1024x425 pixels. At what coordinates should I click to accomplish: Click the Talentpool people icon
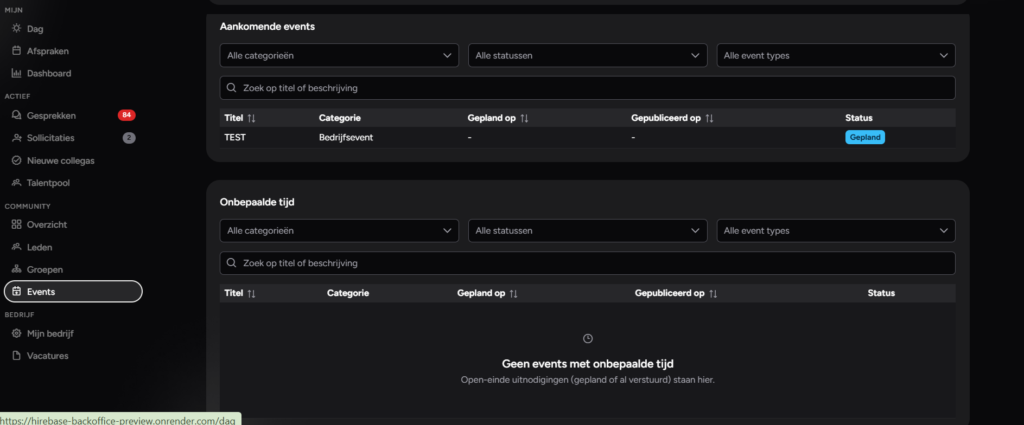tap(17, 183)
